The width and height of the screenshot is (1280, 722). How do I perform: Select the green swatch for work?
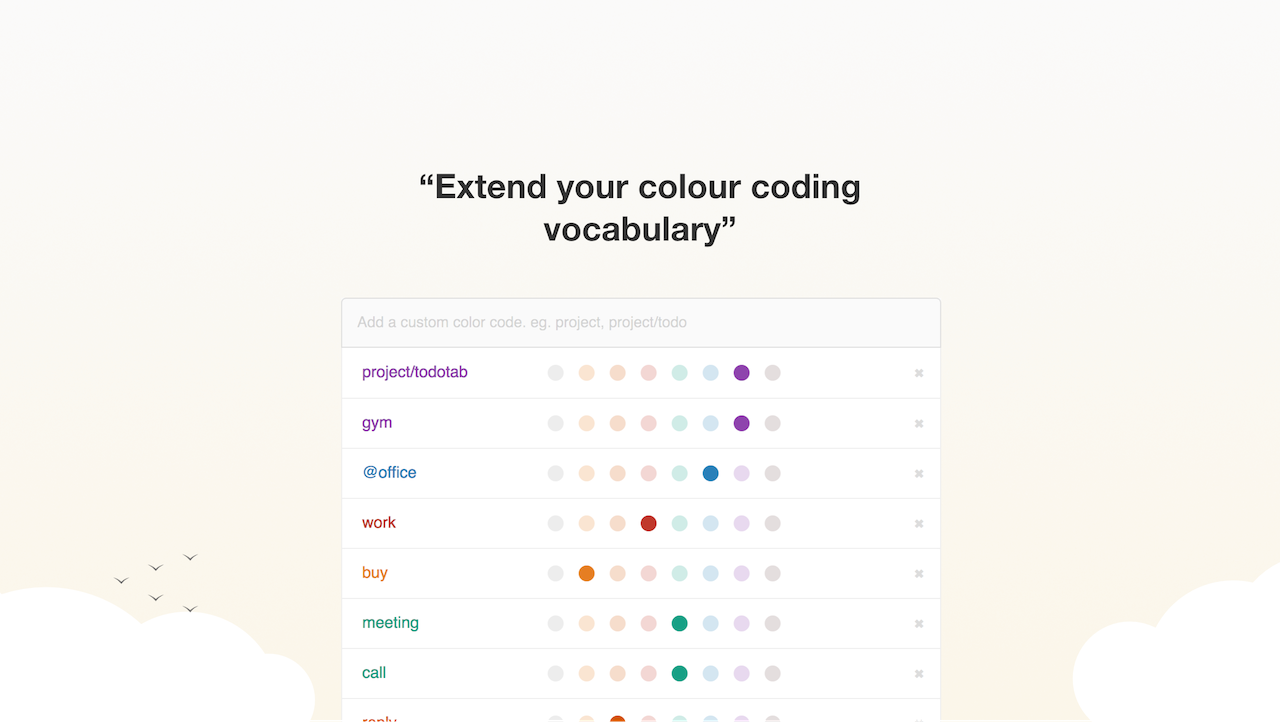click(679, 523)
